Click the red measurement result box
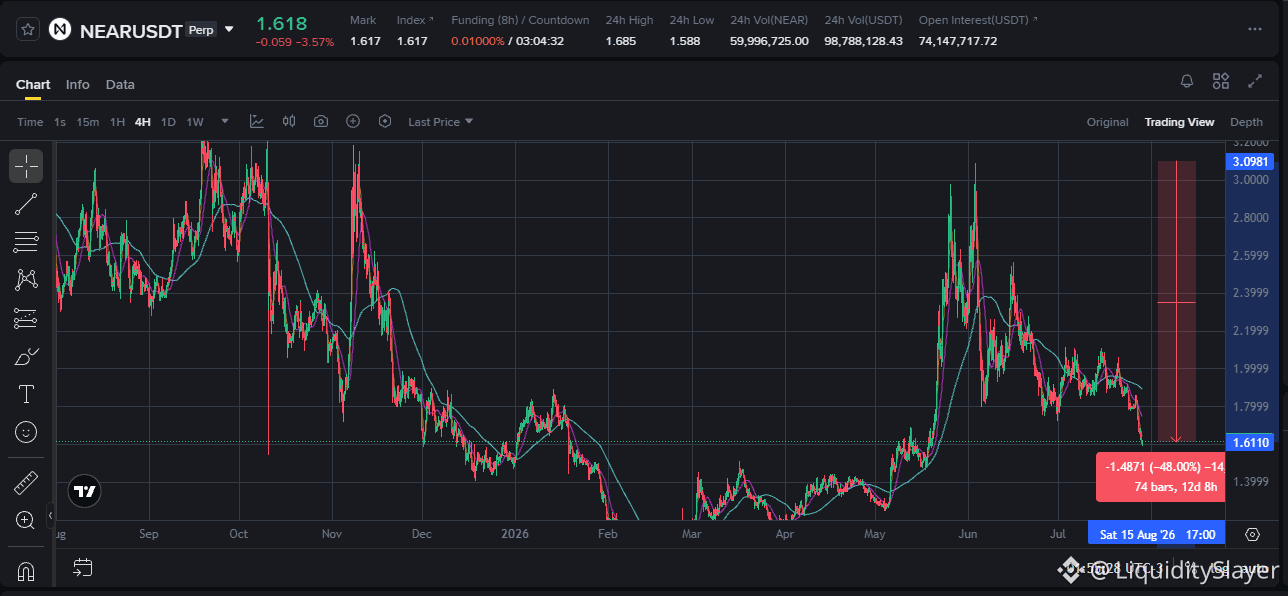Image resolution: width=1288 pixels, height=596 pixels. [x=1161, y=477]
